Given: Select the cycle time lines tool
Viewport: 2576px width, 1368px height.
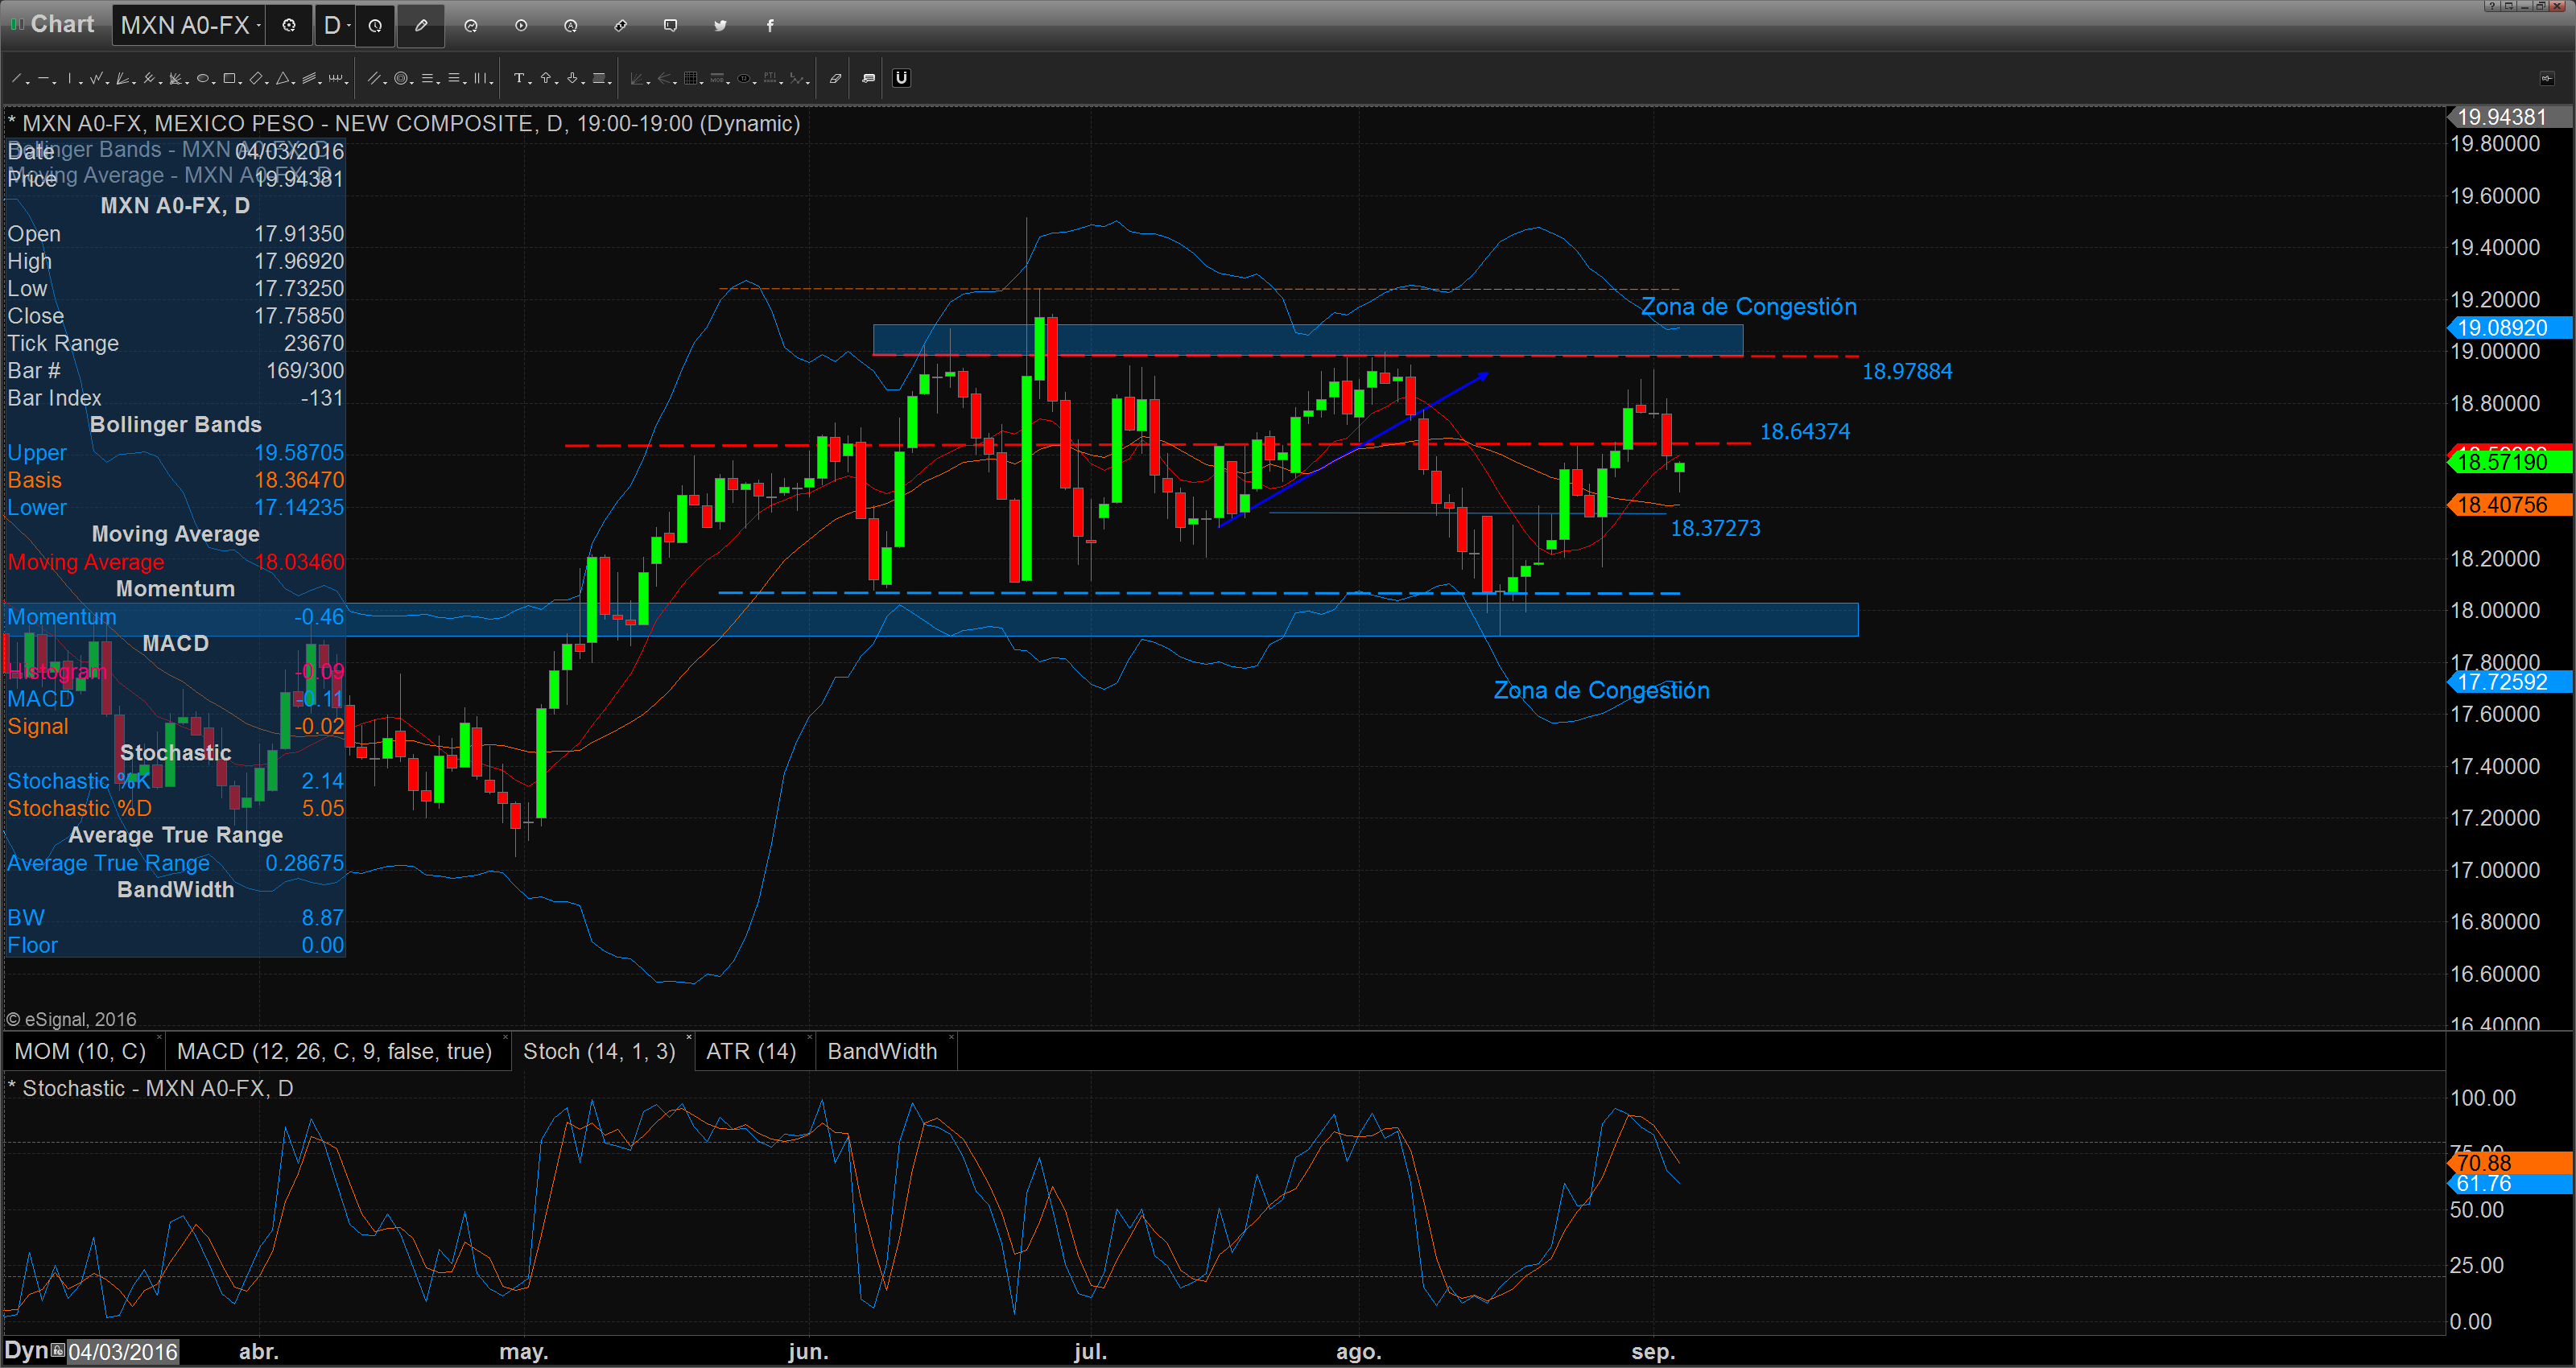Looking at the screenshot, I should click(x=336, y=78).
